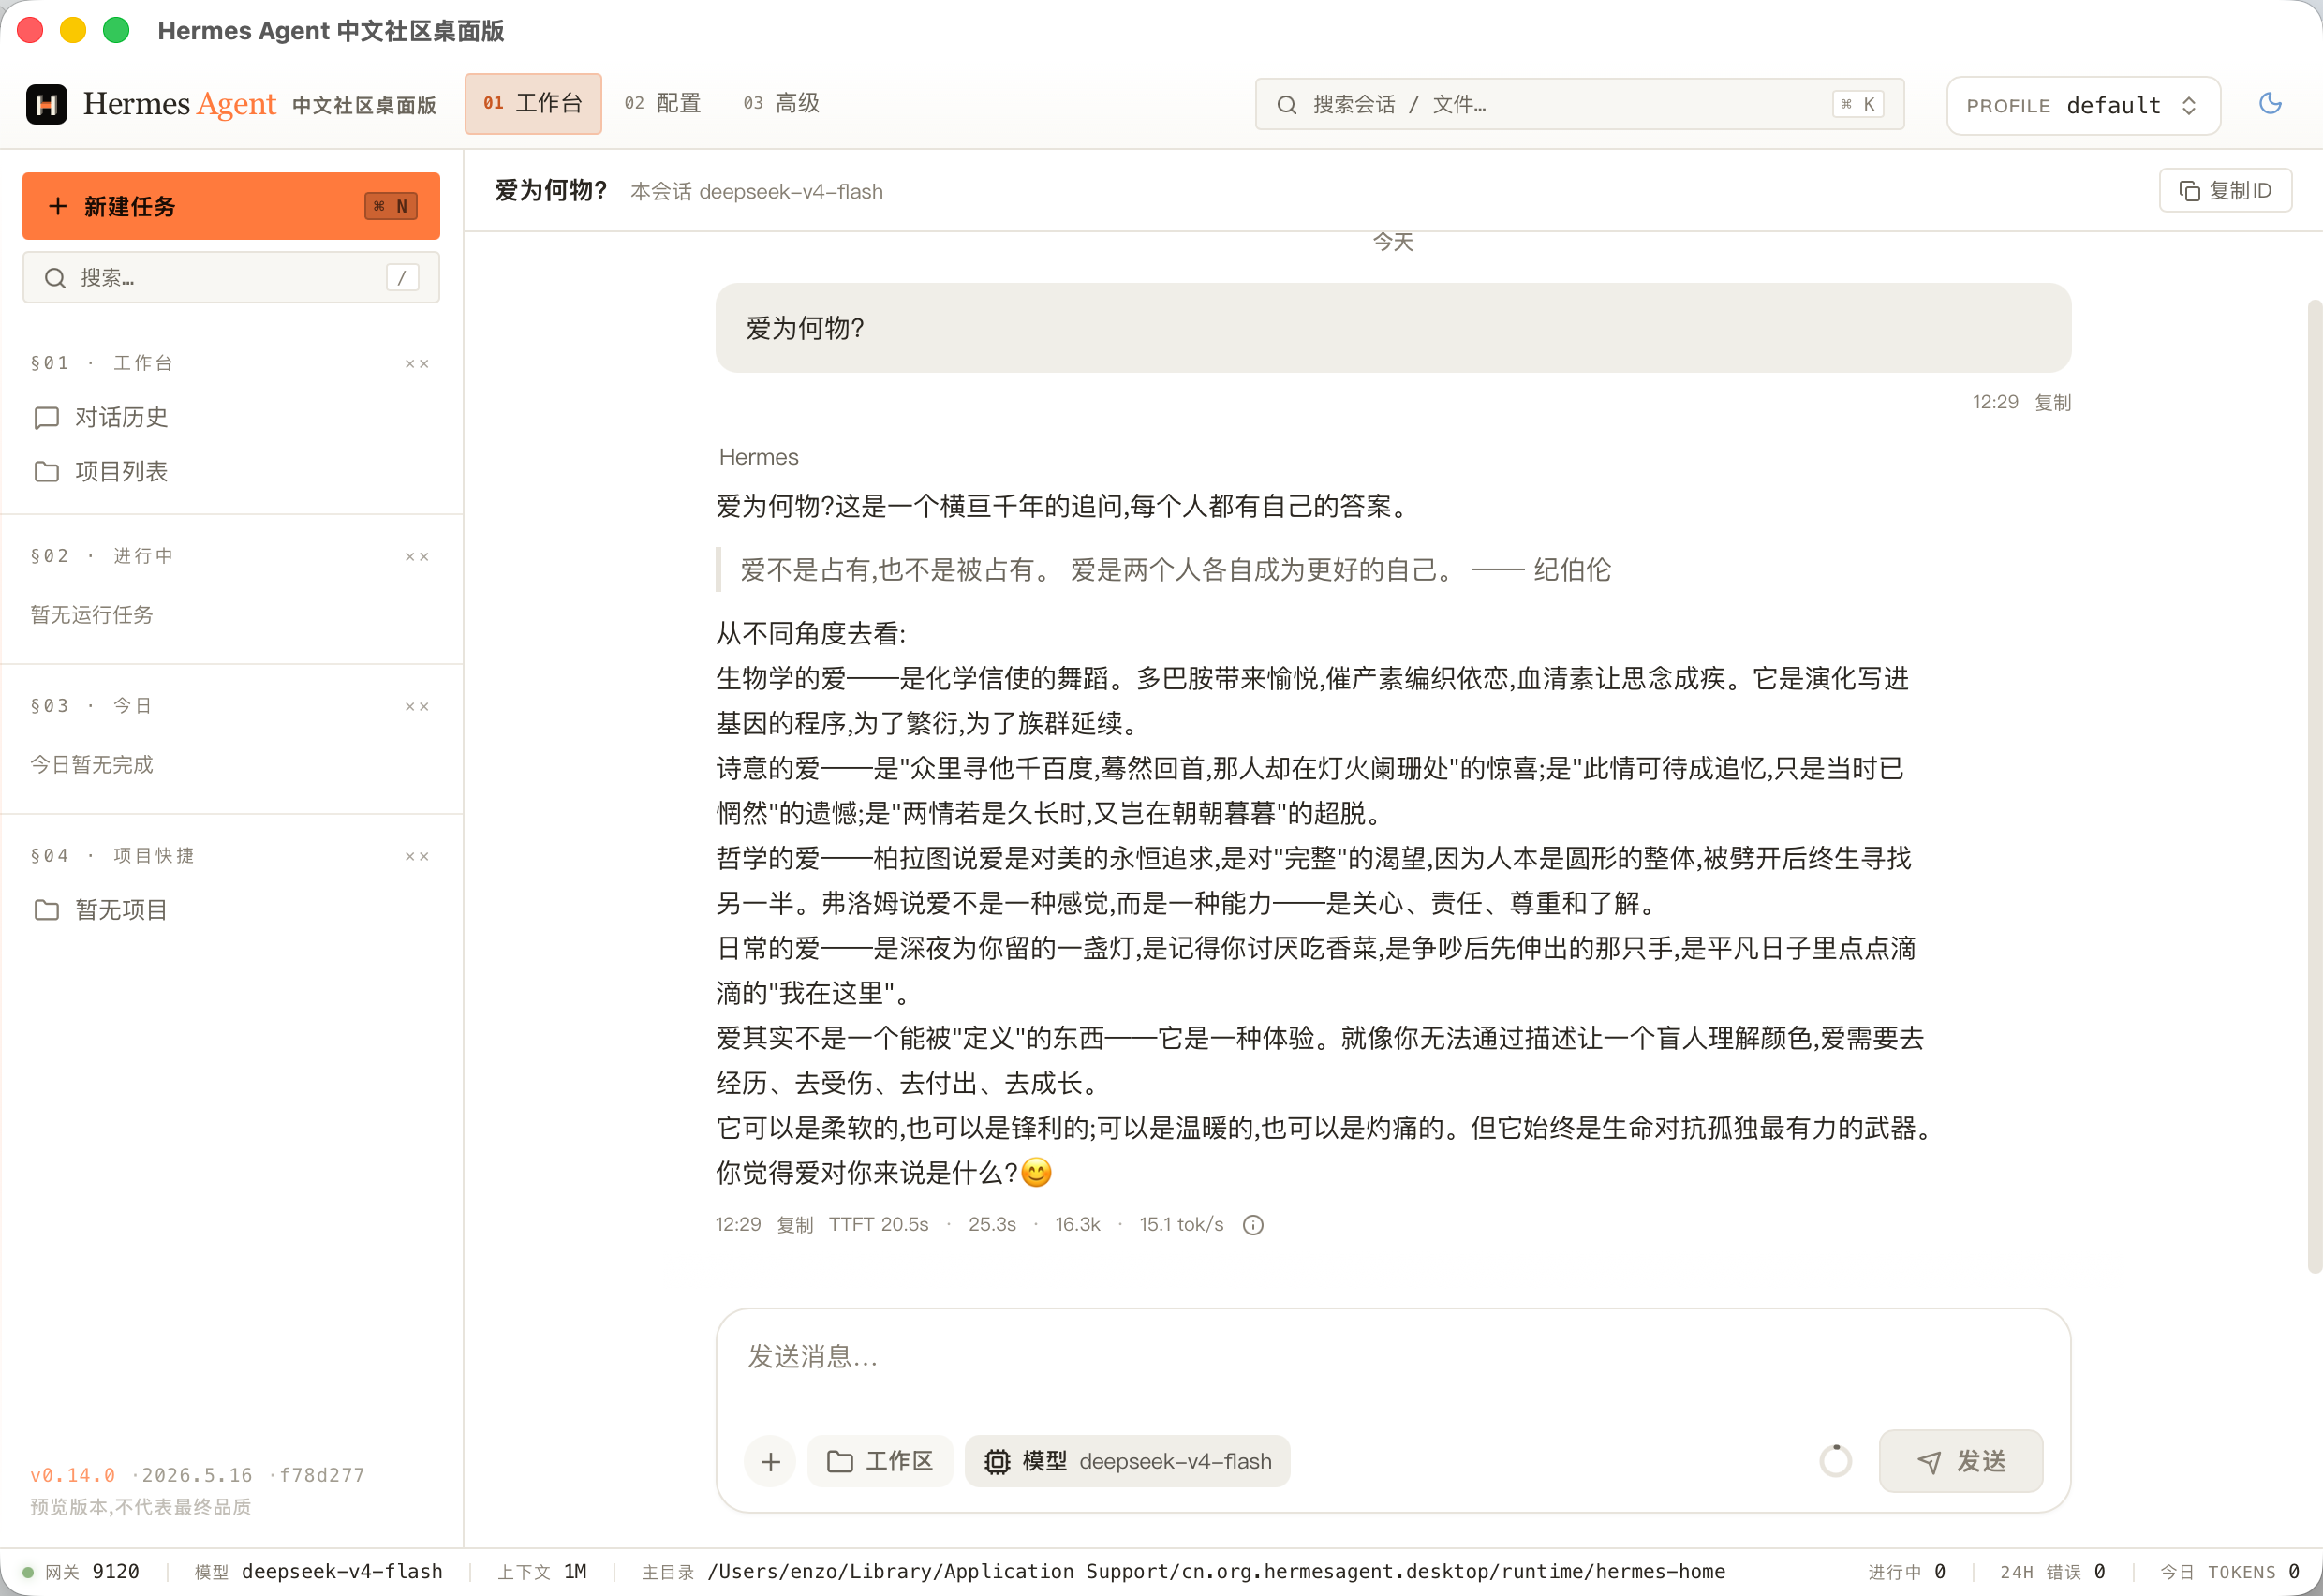Click status bar 模型 deepseek-v4-flash entry
2323x1596 pixels.
pyautogui.click(x=318, y=1571)
